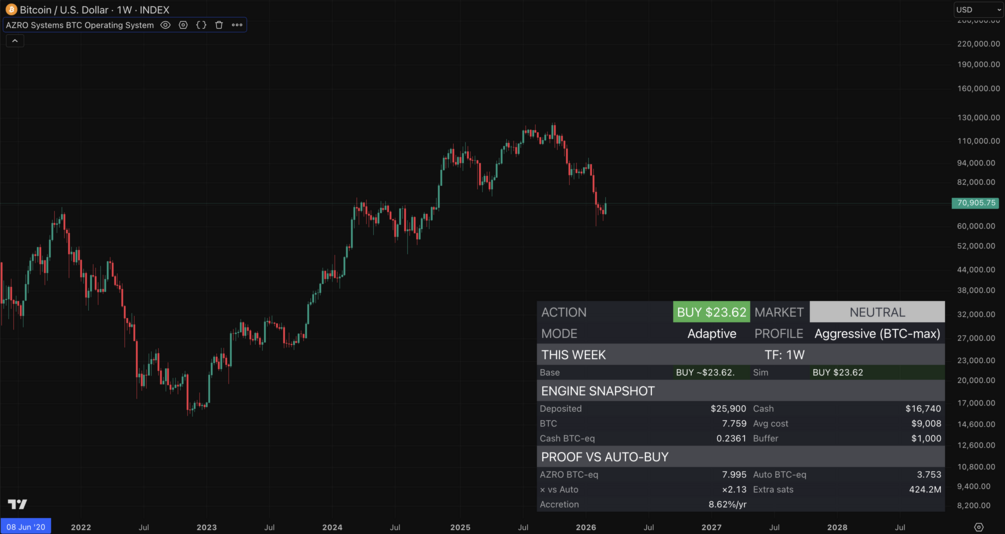The width and height of the screenshot is (1005, 534).
Task: Remove the AZRO Systems indicator
Action: click(x=219, y=25)
